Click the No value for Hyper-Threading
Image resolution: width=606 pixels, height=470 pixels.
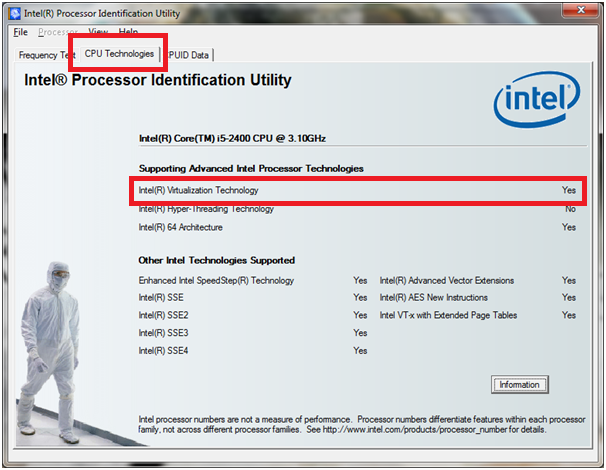[x=570, y=209]
